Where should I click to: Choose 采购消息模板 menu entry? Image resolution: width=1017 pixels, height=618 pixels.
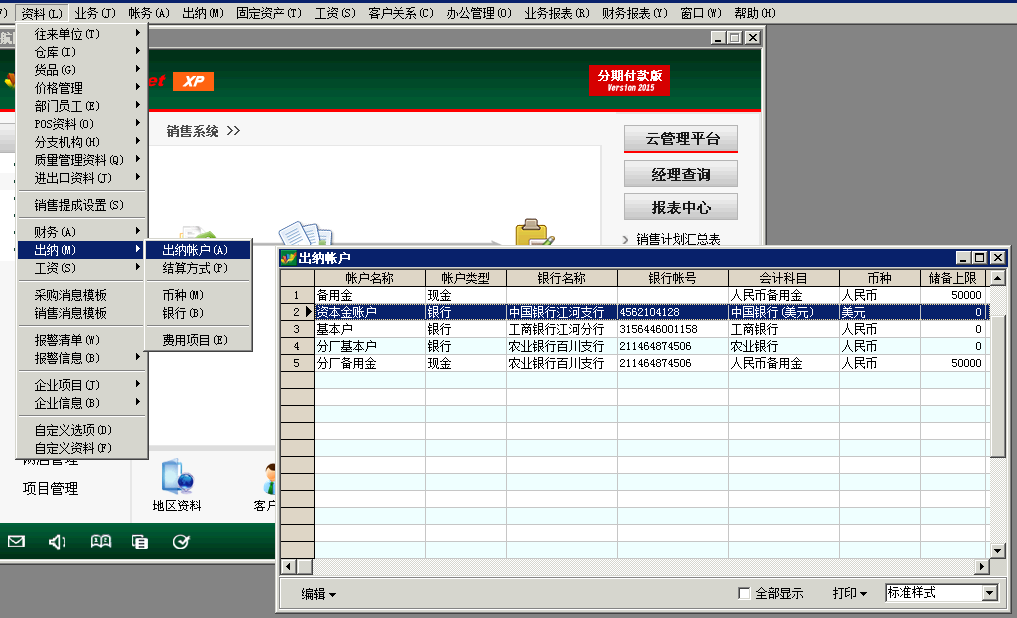(x=82, y=295)
